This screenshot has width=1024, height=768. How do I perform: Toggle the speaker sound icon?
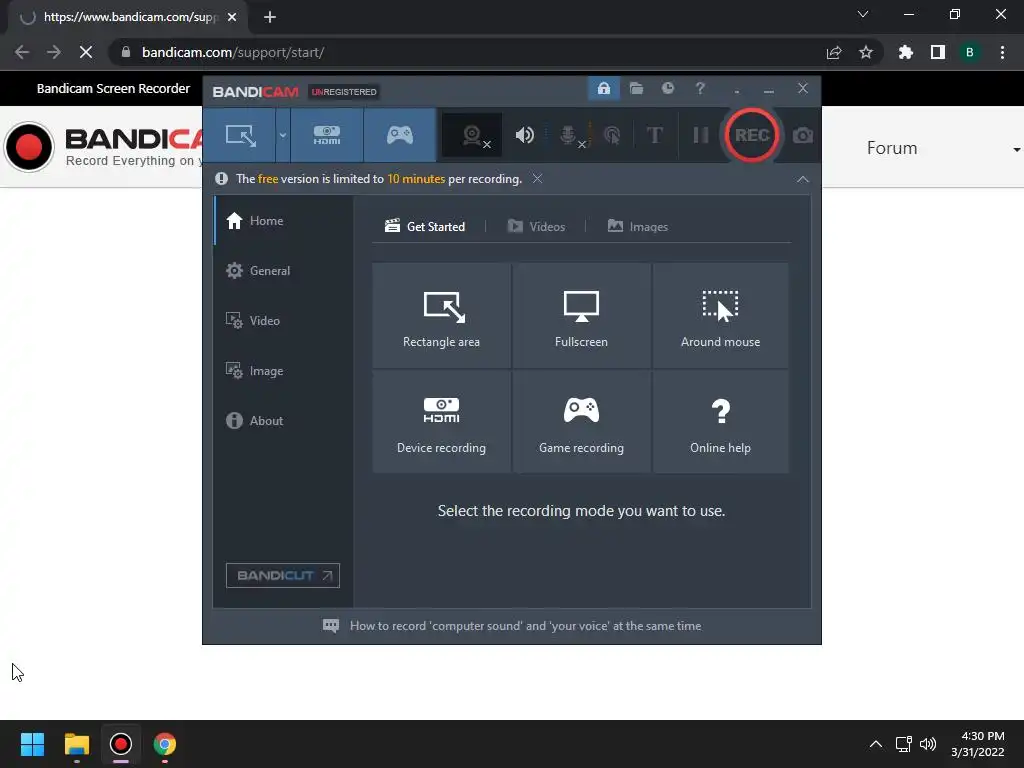[x=524, y=135]
